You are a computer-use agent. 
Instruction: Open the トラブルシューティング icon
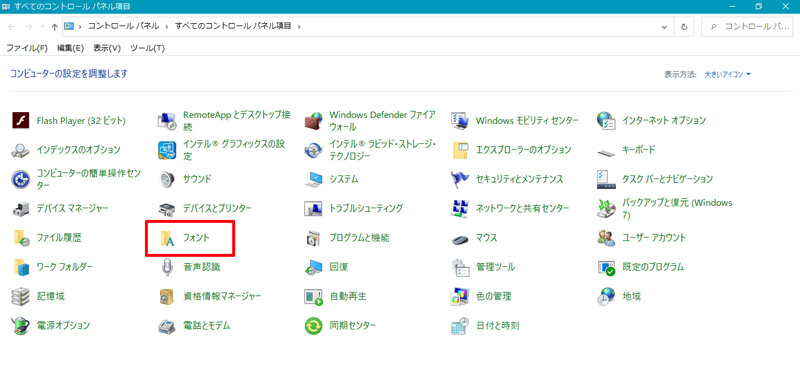point(314,208)
